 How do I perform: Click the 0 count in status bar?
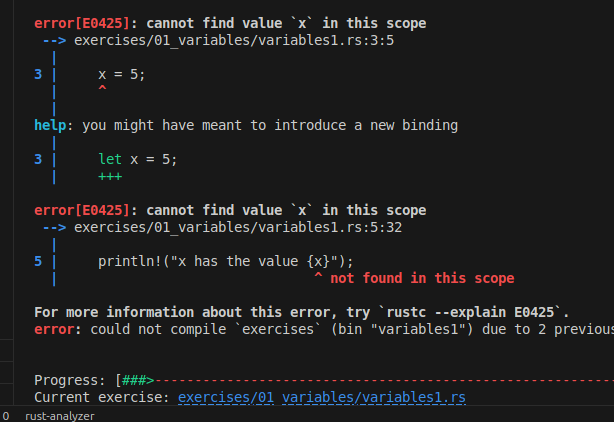(x=6, y=415)
